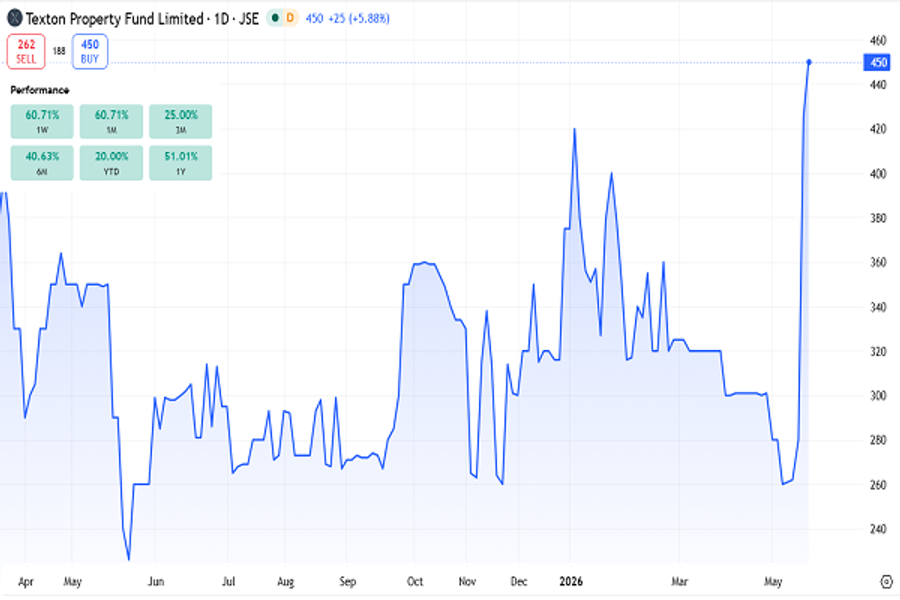Click the Performance heading
Viewport: 900px width, 600px height.
pos(40,90)
